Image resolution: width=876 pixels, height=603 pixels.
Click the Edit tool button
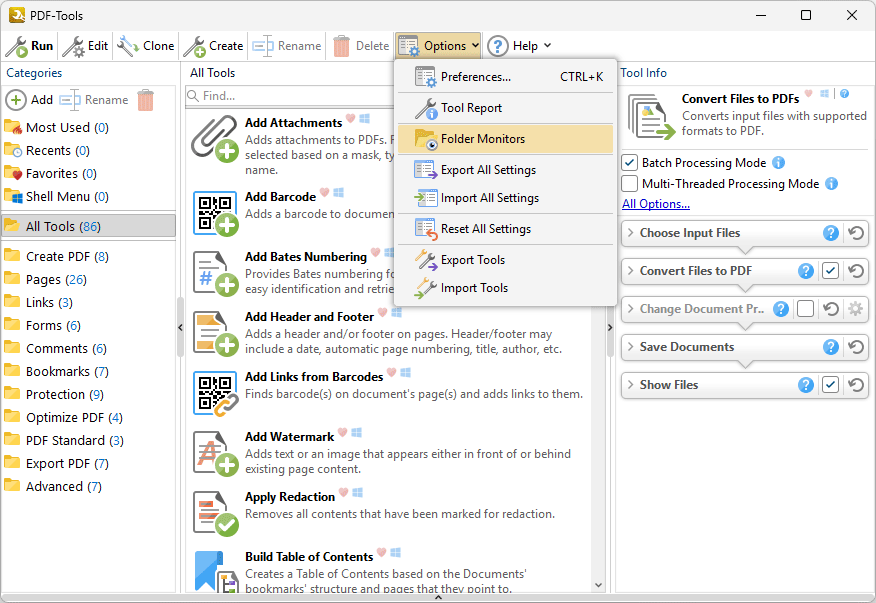point(85,46)
